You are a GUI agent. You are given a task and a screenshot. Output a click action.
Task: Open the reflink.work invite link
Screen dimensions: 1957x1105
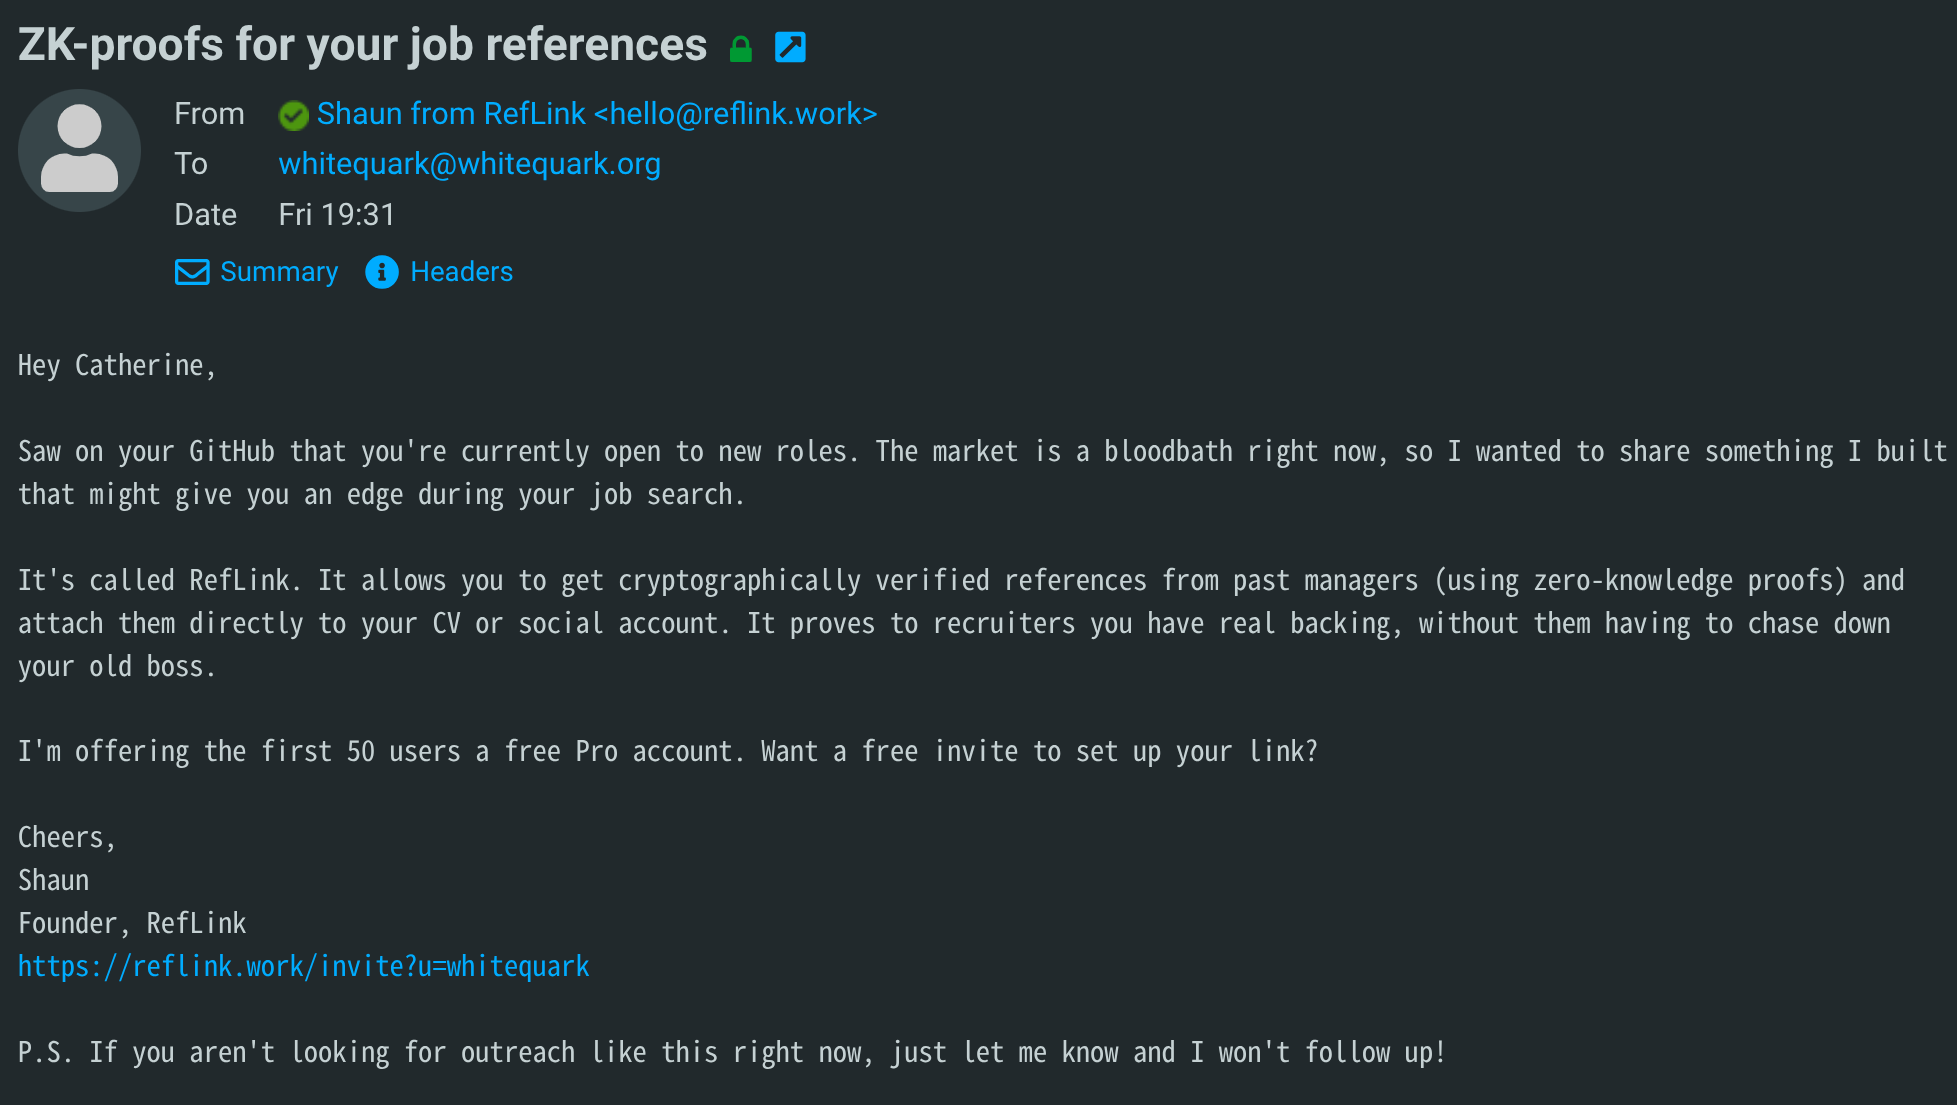tap(304, 966)
